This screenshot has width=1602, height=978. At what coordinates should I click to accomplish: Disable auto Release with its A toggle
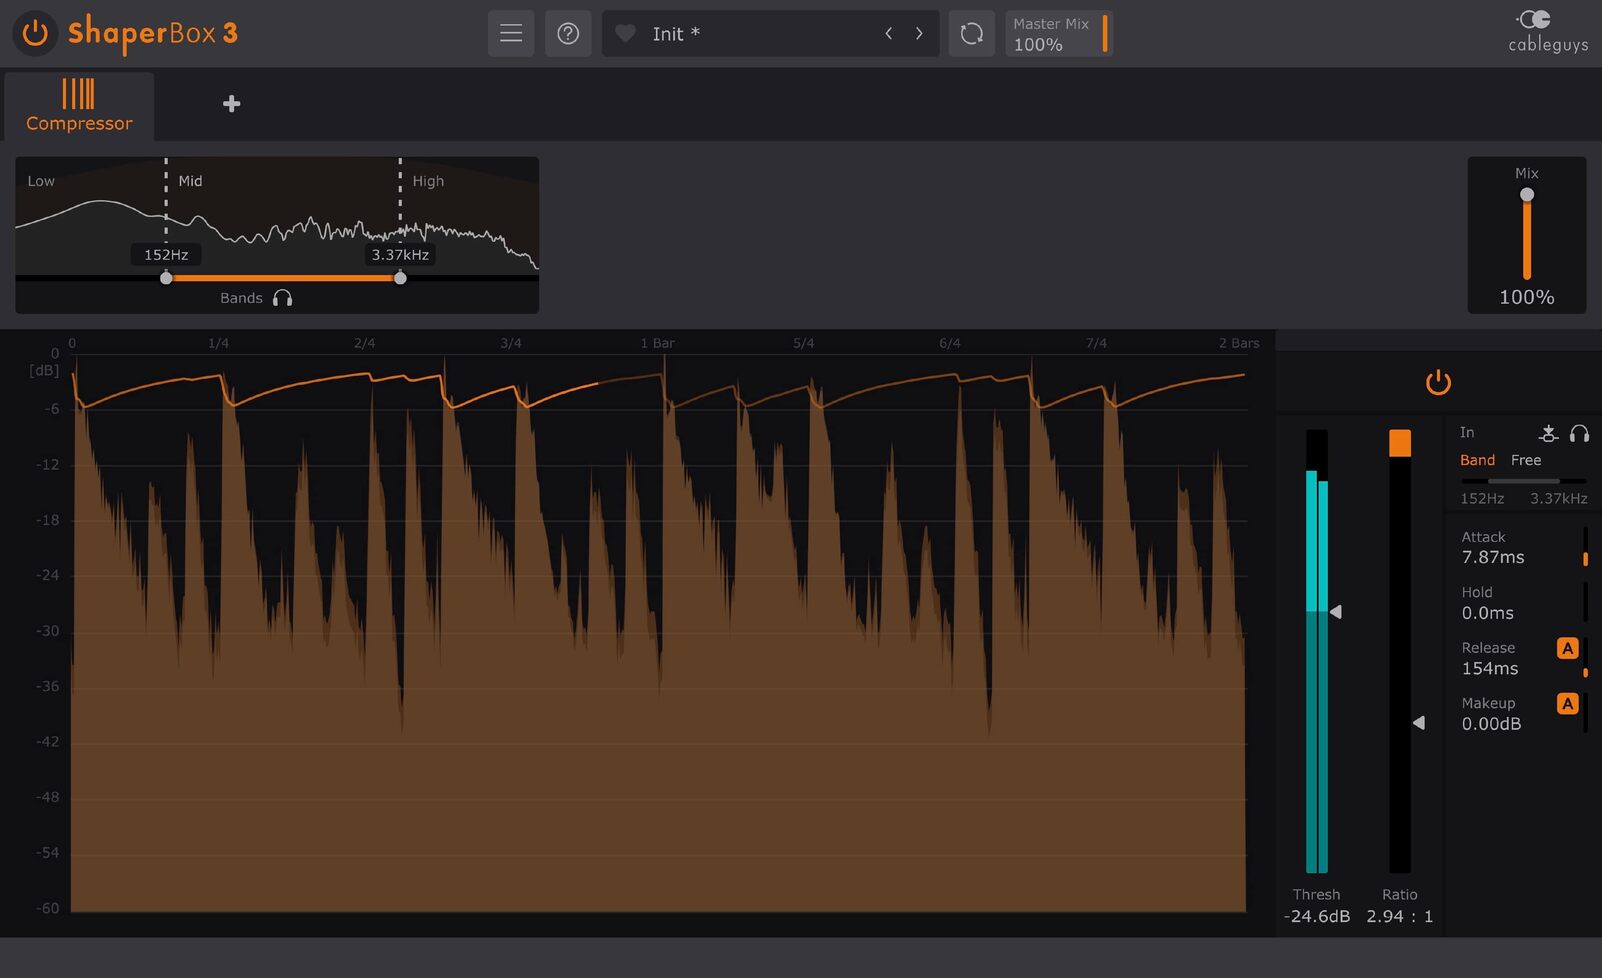1567,648
